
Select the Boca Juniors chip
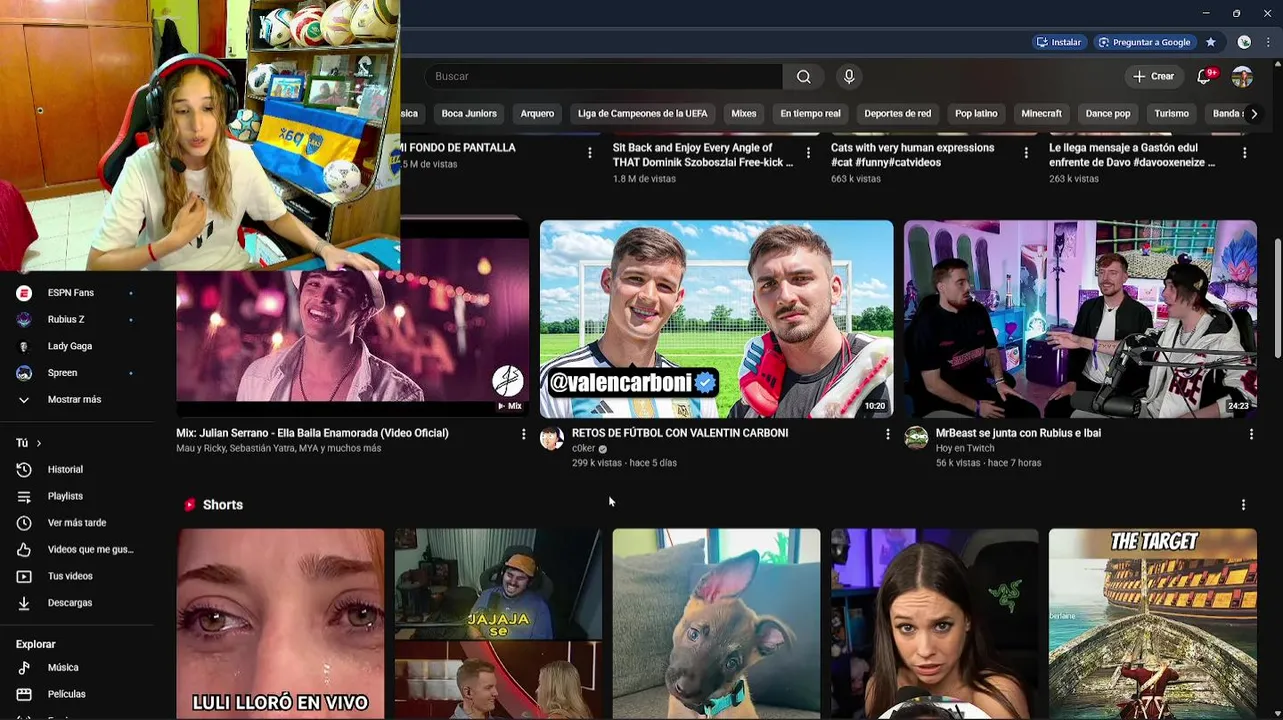(469, 114)
